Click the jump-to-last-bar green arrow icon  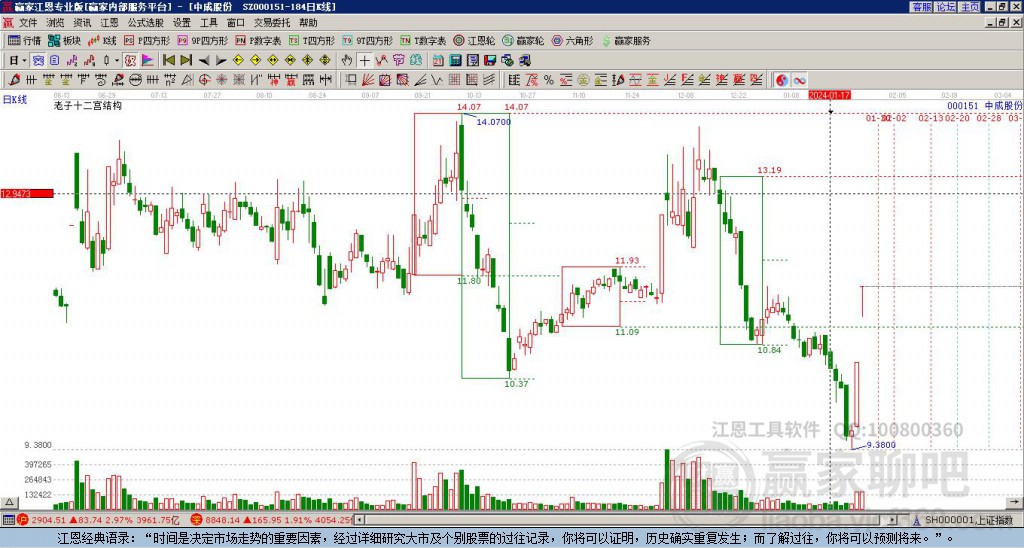[x=186, y=60]
